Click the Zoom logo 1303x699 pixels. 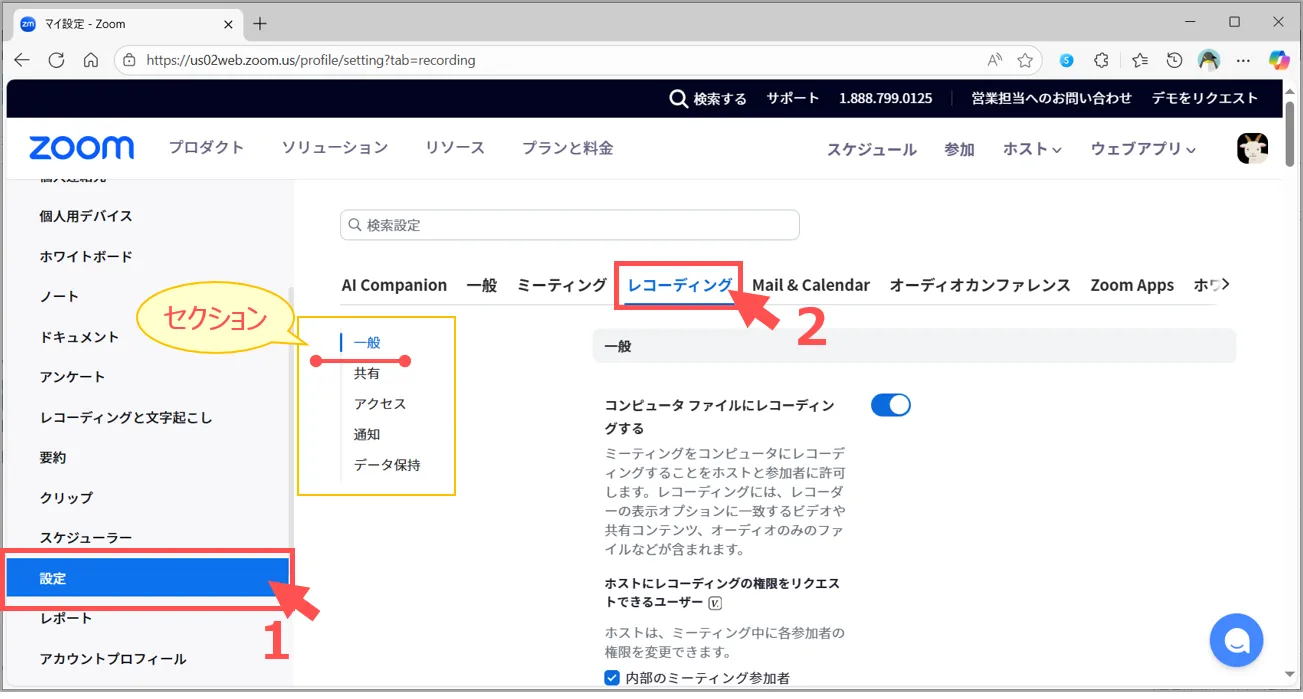(82, 148)
